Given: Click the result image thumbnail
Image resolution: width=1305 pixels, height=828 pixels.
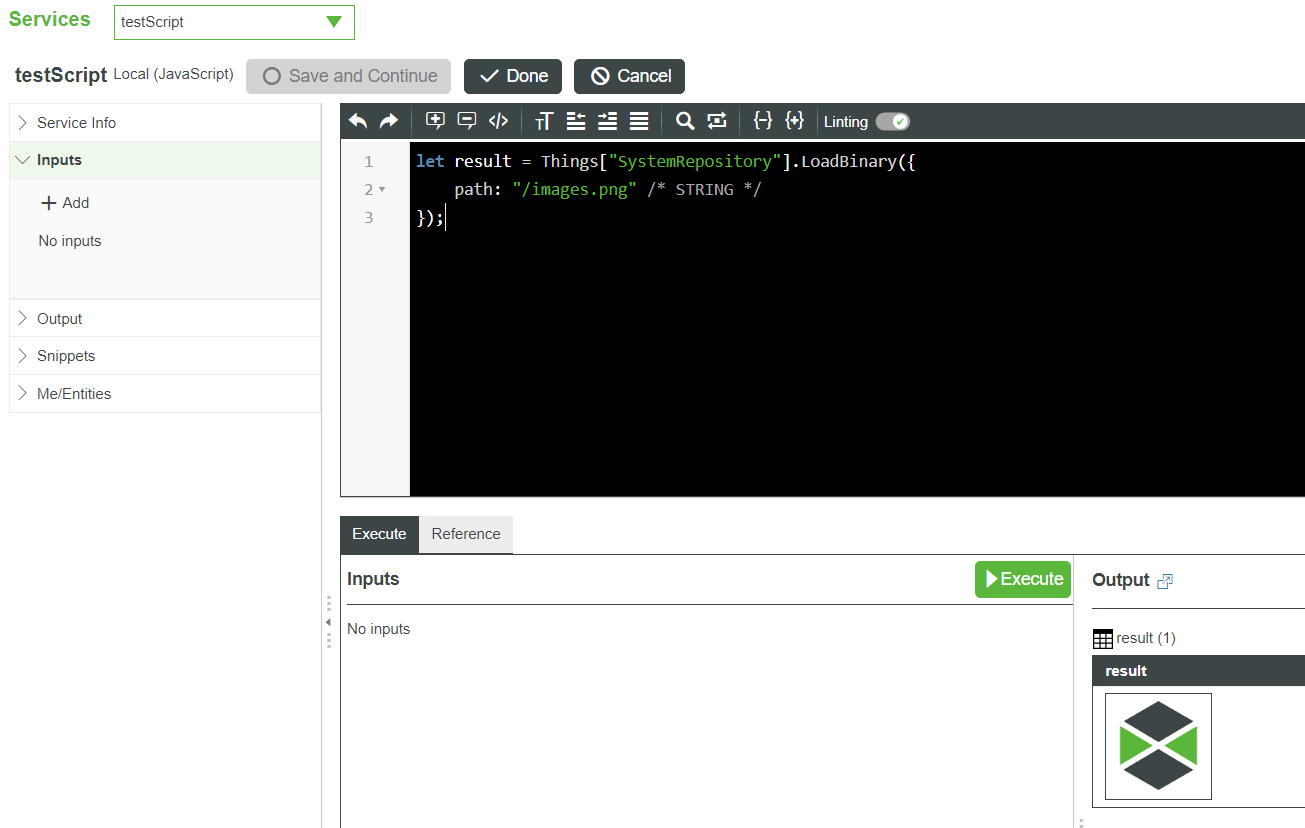Looking at the screenshot, I should [1157, 746].
